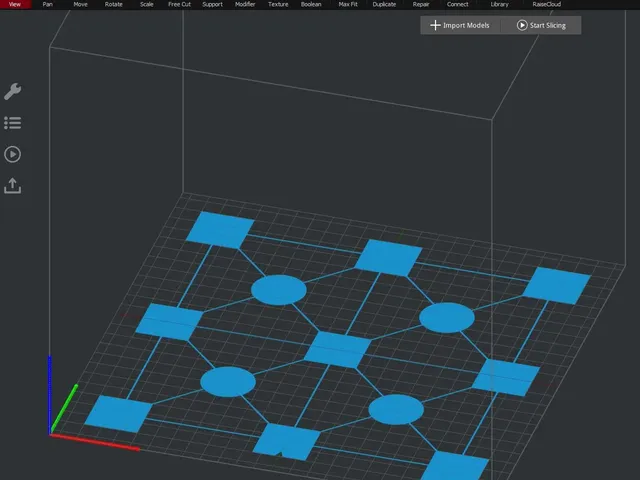Viewport: 640px width, 480px height.
Task: Click the play icon in Start Slicing
Action: point(522,25)
